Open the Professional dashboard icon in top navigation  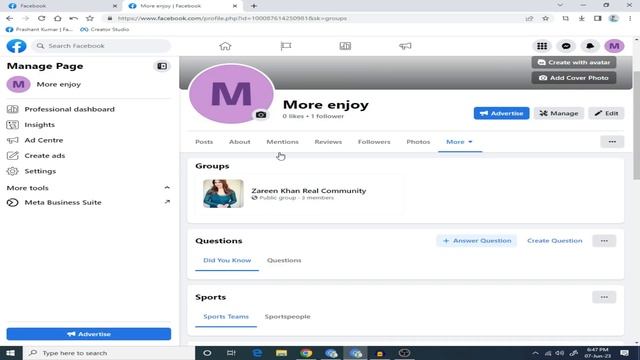(345, 46)
